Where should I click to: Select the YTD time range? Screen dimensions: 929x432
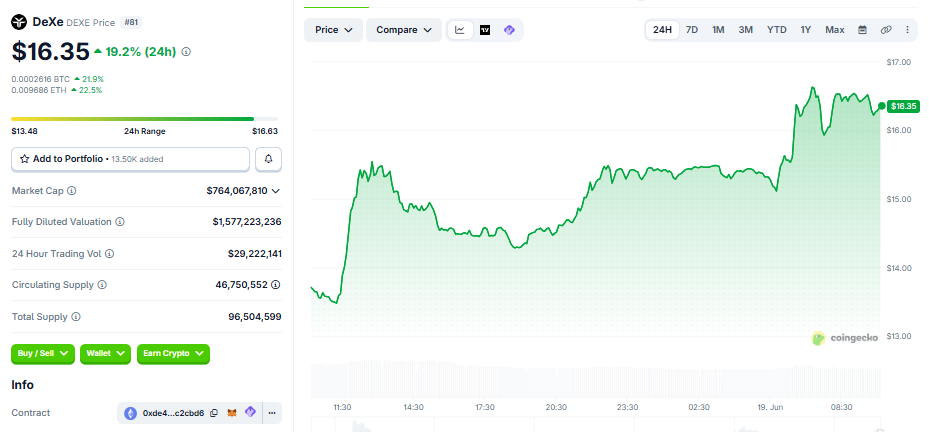(x=777, y=30)
